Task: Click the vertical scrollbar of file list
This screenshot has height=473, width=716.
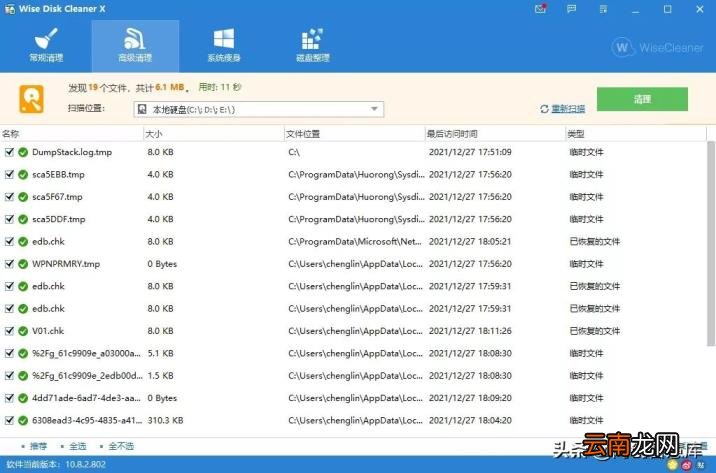Action: (x=711, y=243)
